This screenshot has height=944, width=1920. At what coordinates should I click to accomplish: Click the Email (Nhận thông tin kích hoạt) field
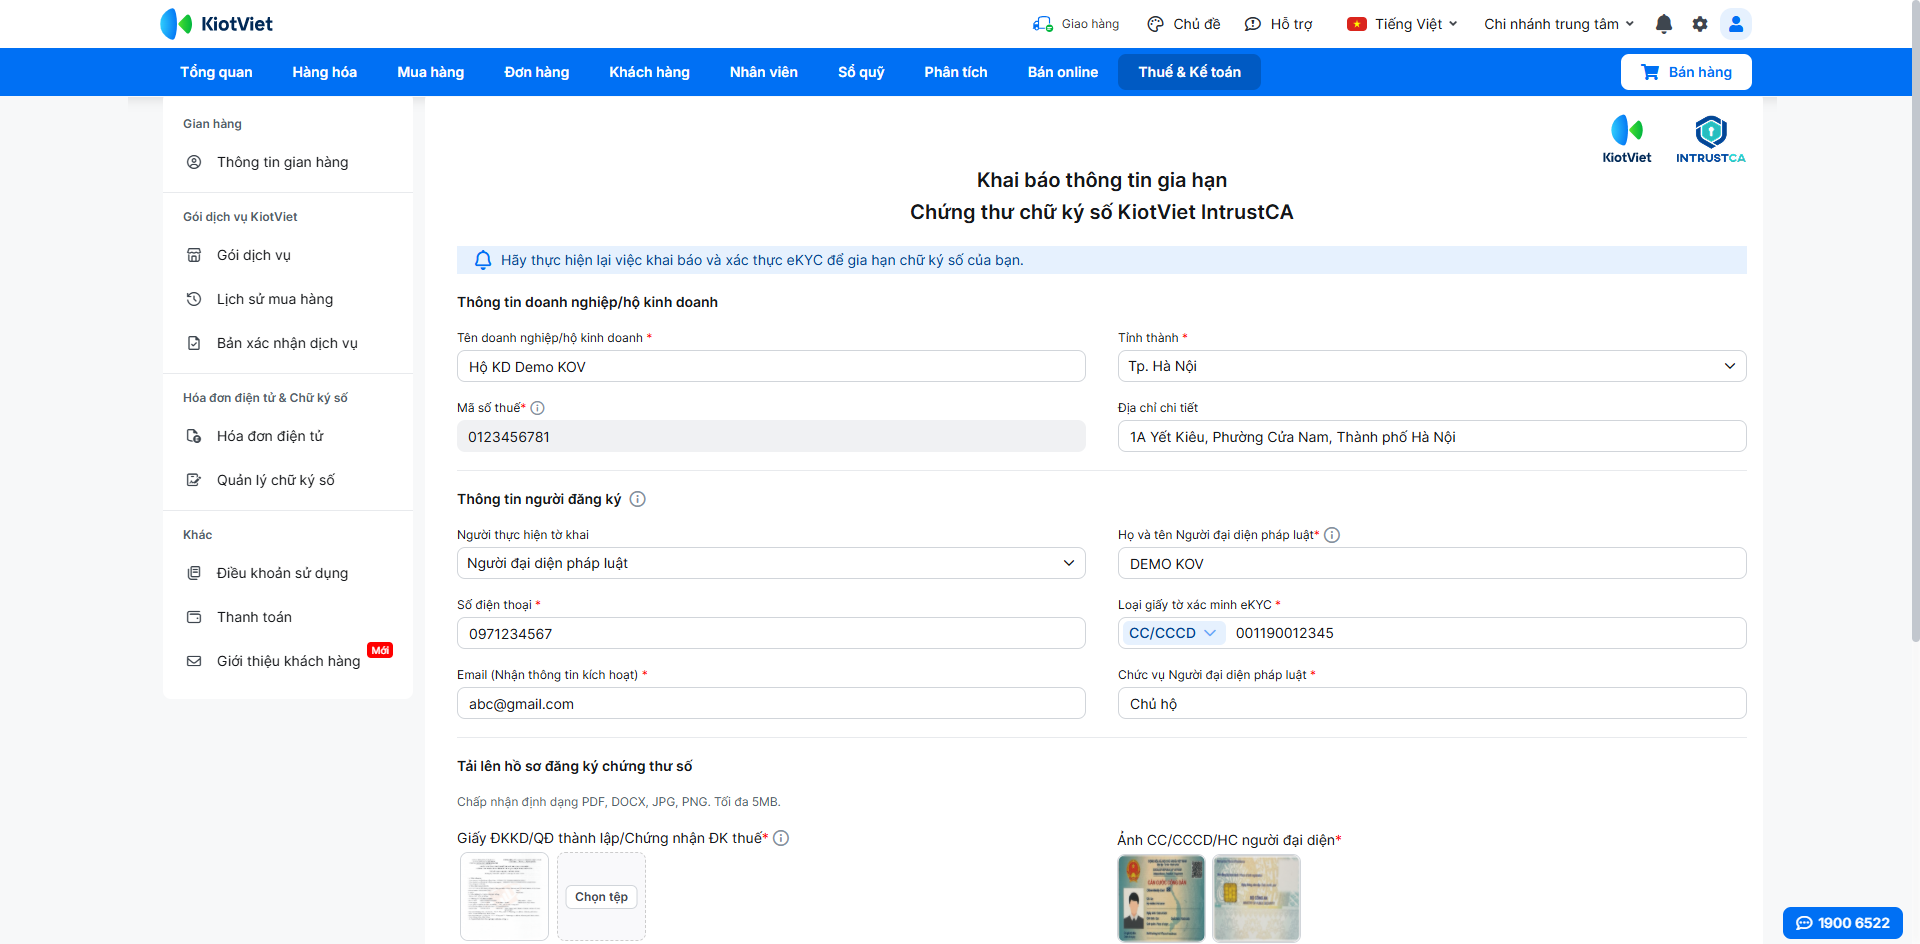(771, 703)
